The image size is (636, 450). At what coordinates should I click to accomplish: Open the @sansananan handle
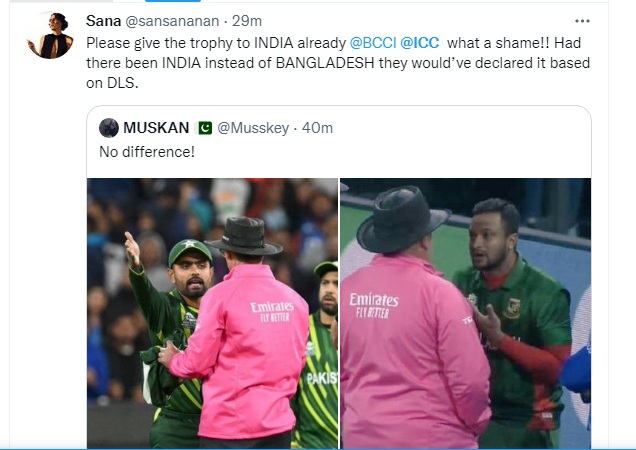(x=172, y=21)
